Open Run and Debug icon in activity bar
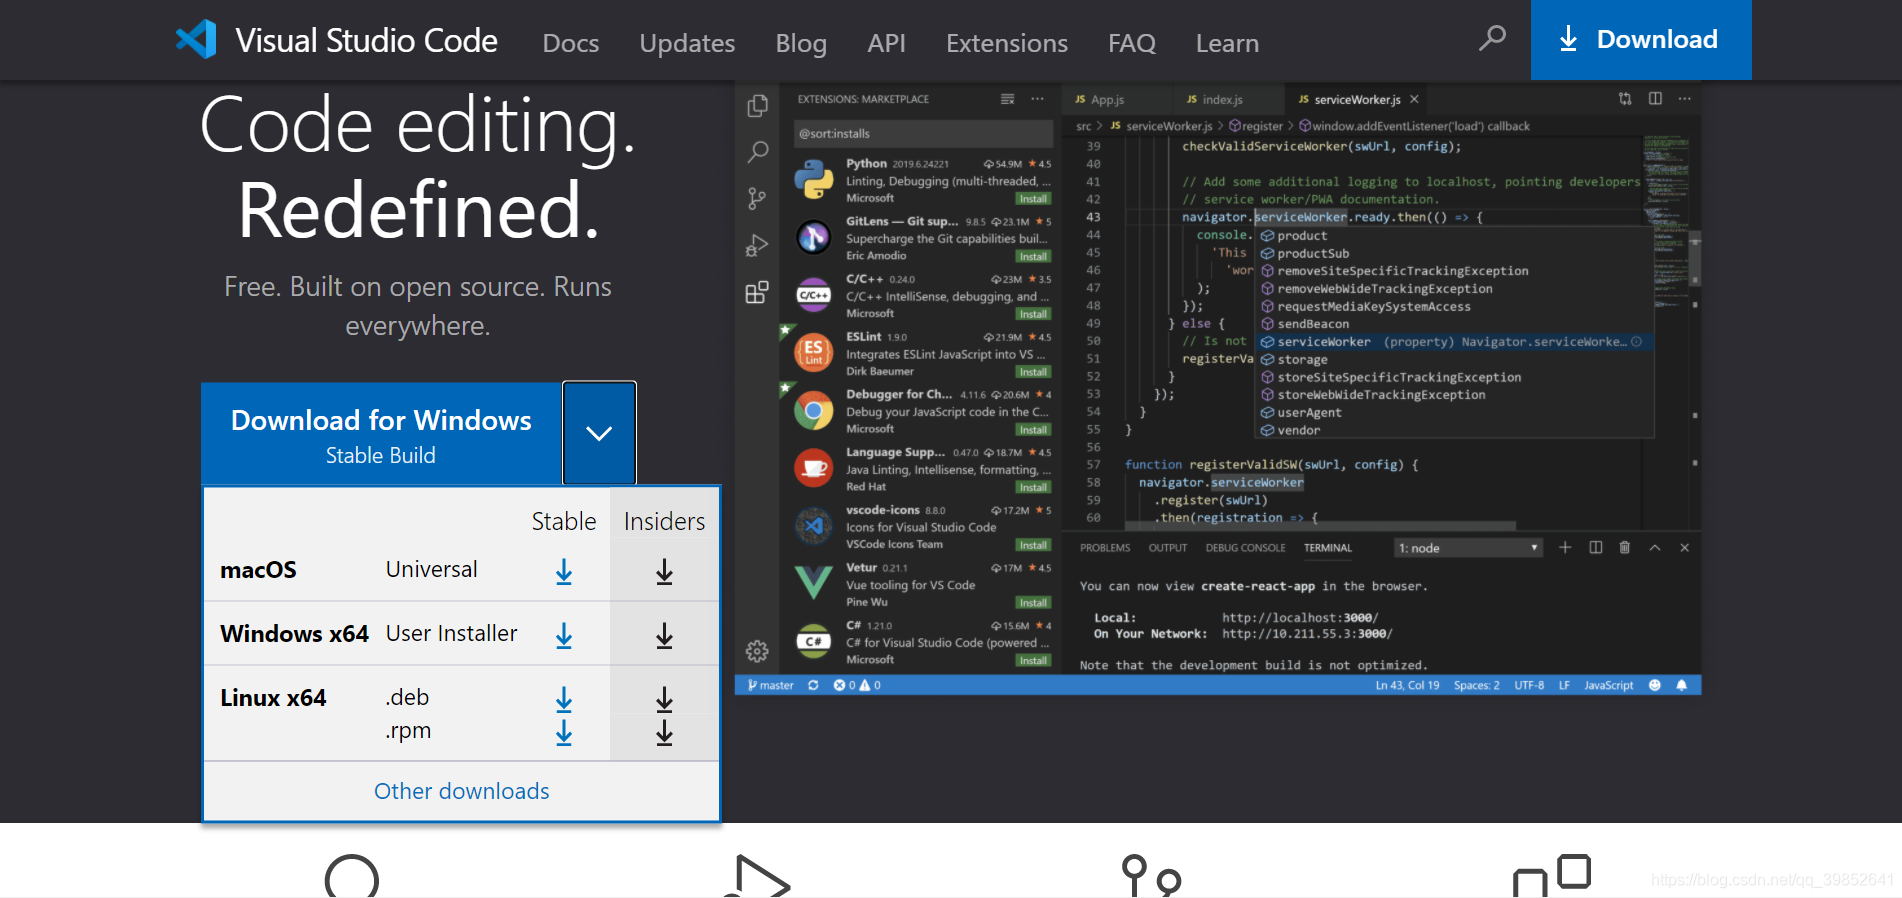The width and height of the screenshot is (1902, 898). [757, 245]
